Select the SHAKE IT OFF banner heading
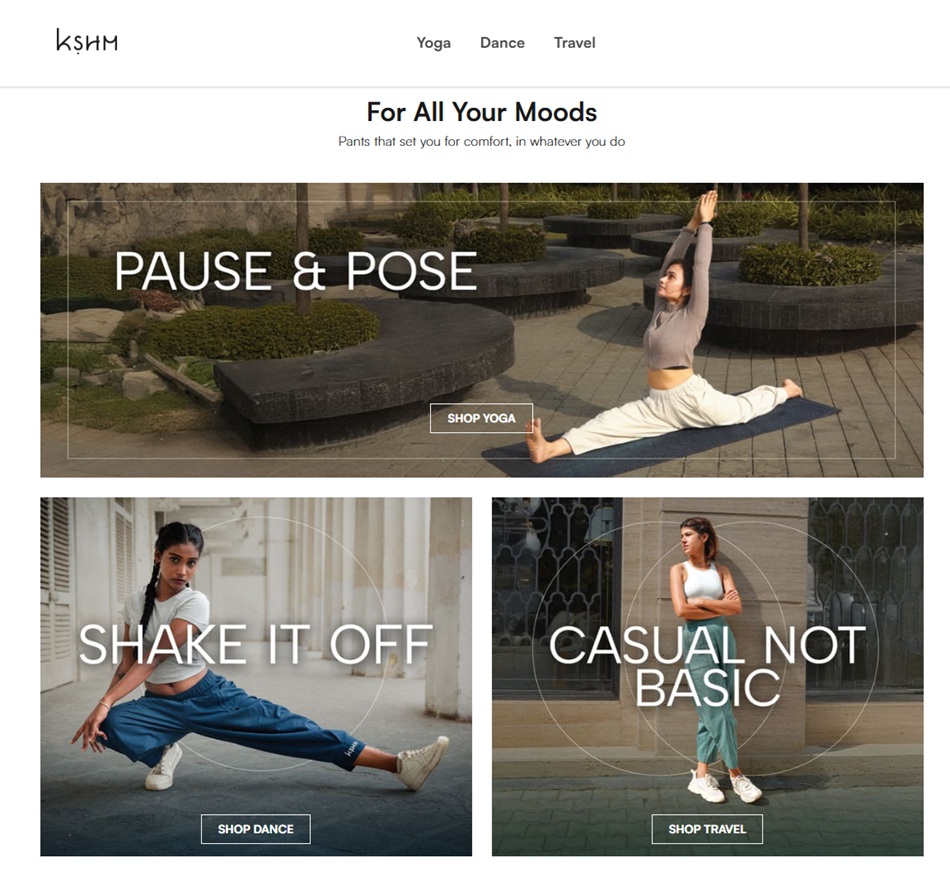Screen dimensions: 950x886 click(256, 644)
